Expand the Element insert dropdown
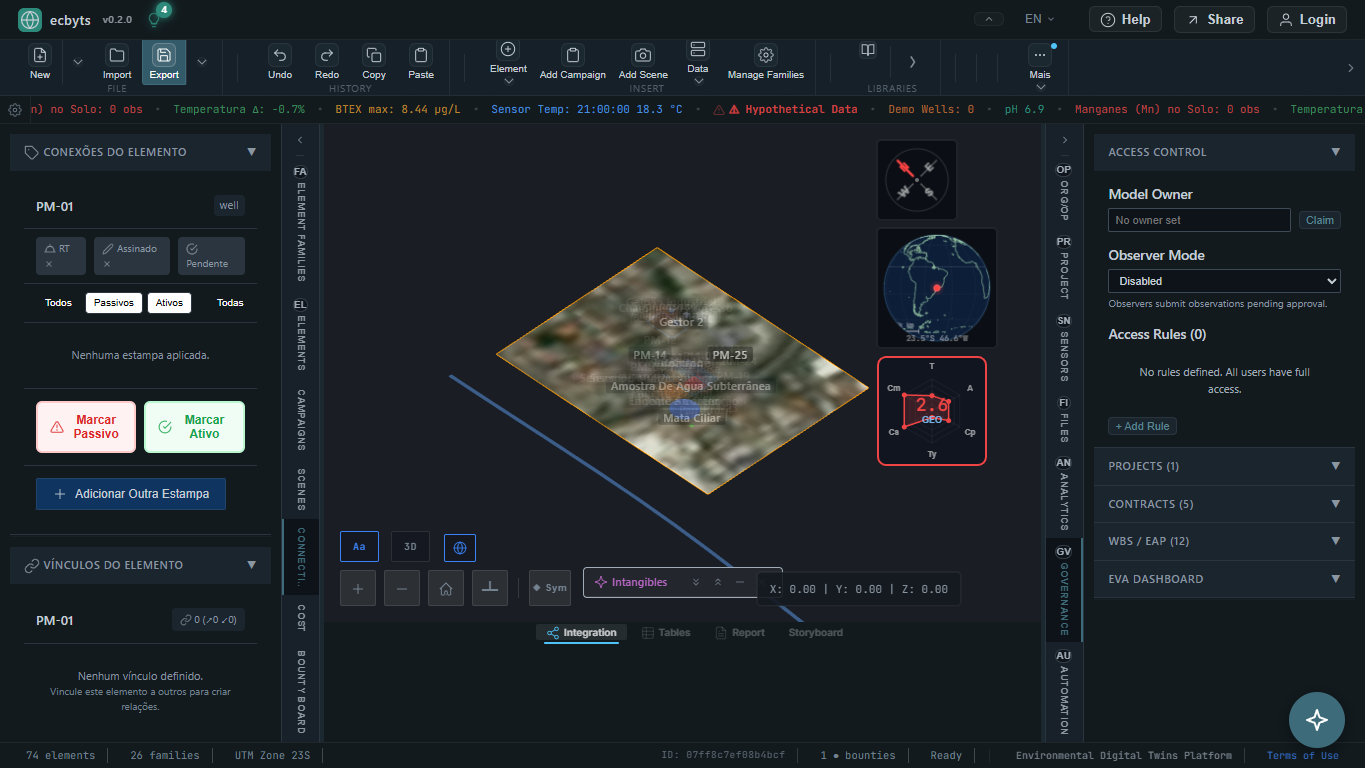The image size is (1365, 768). (x=508, y=82)
